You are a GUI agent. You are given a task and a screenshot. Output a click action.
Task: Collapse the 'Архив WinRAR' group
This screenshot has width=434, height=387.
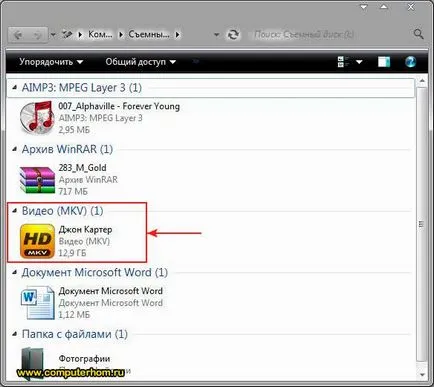[x=14, y=149]
